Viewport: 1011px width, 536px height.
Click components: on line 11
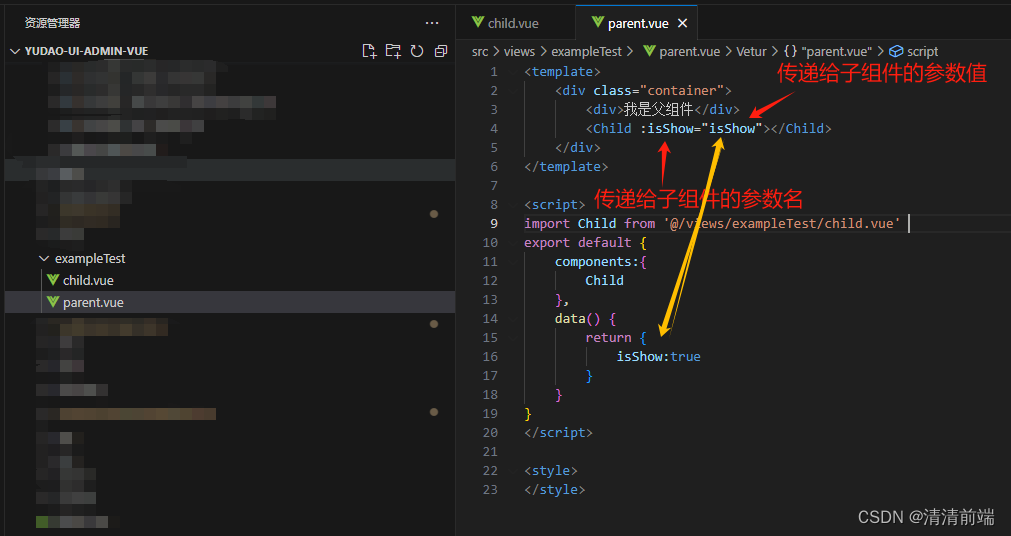point(597,262)
